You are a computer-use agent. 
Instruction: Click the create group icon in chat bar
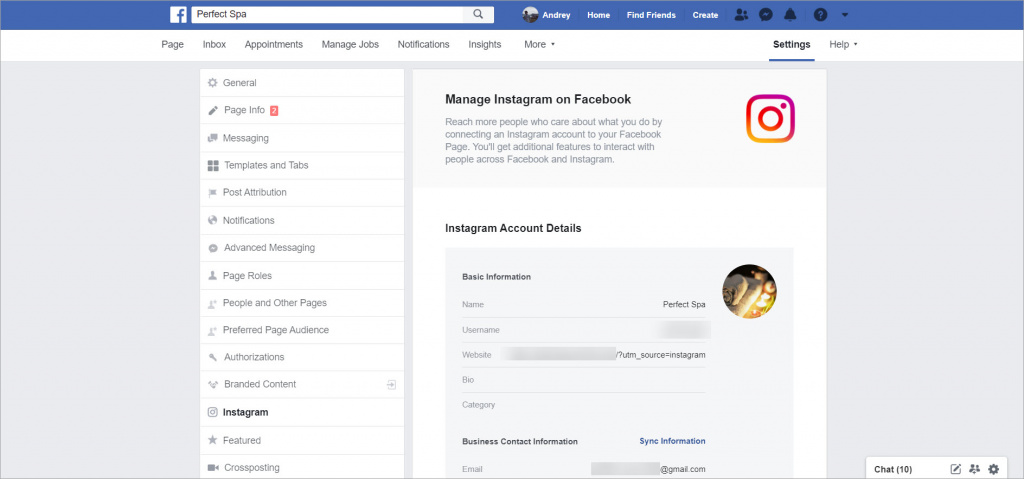[x=975, y=469]
